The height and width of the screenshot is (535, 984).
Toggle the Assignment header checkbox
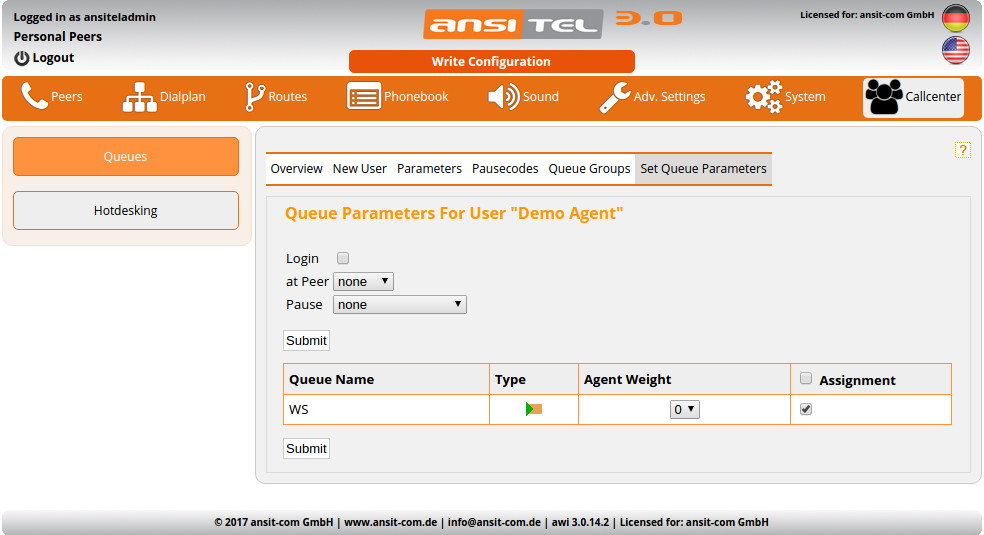[806, 379]
